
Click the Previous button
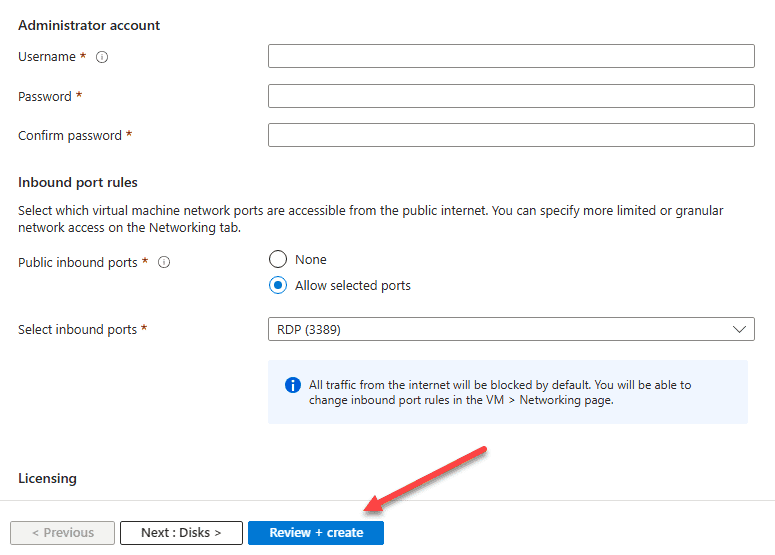pos(62,533)
